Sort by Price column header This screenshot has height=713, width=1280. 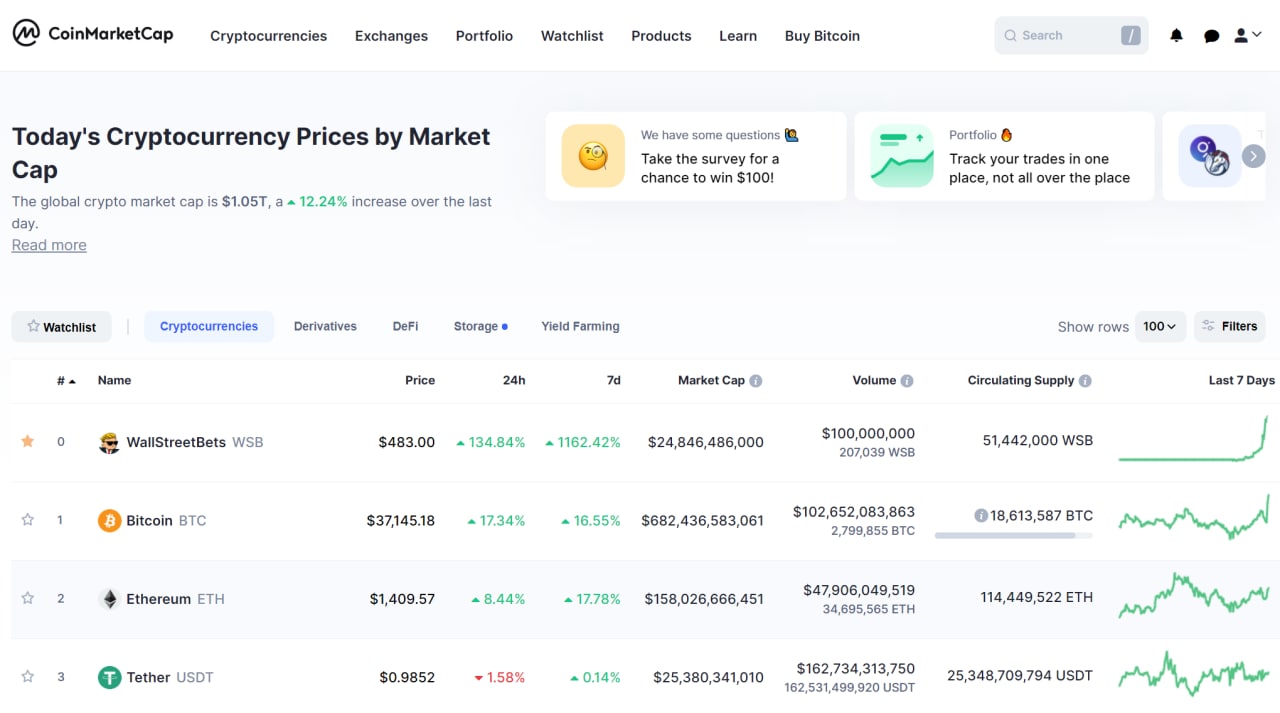tap(420, 381)
